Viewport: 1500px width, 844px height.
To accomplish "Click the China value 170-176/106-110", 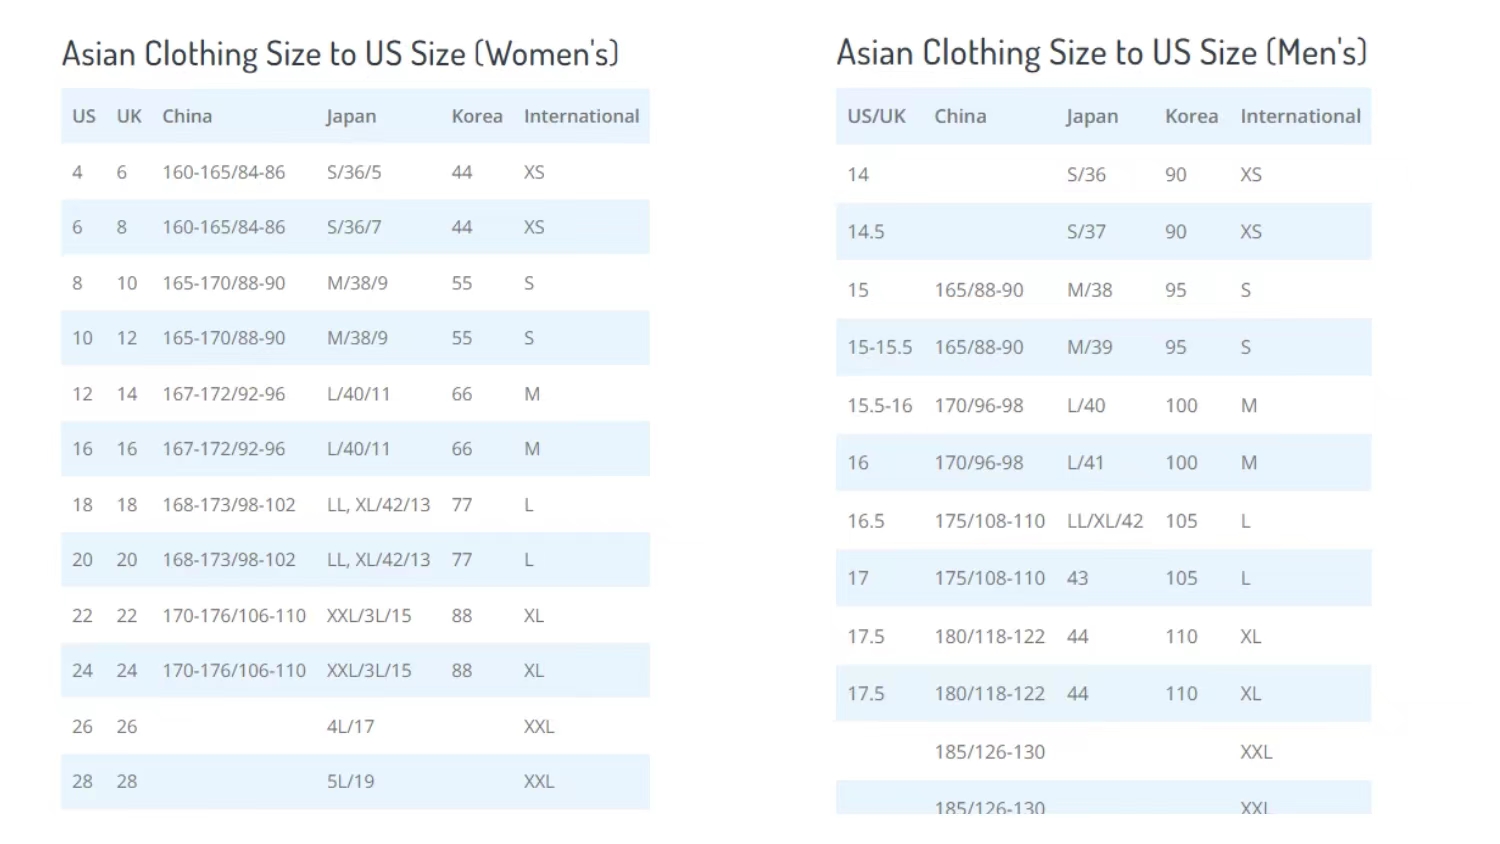I will (x=233, y=616).
